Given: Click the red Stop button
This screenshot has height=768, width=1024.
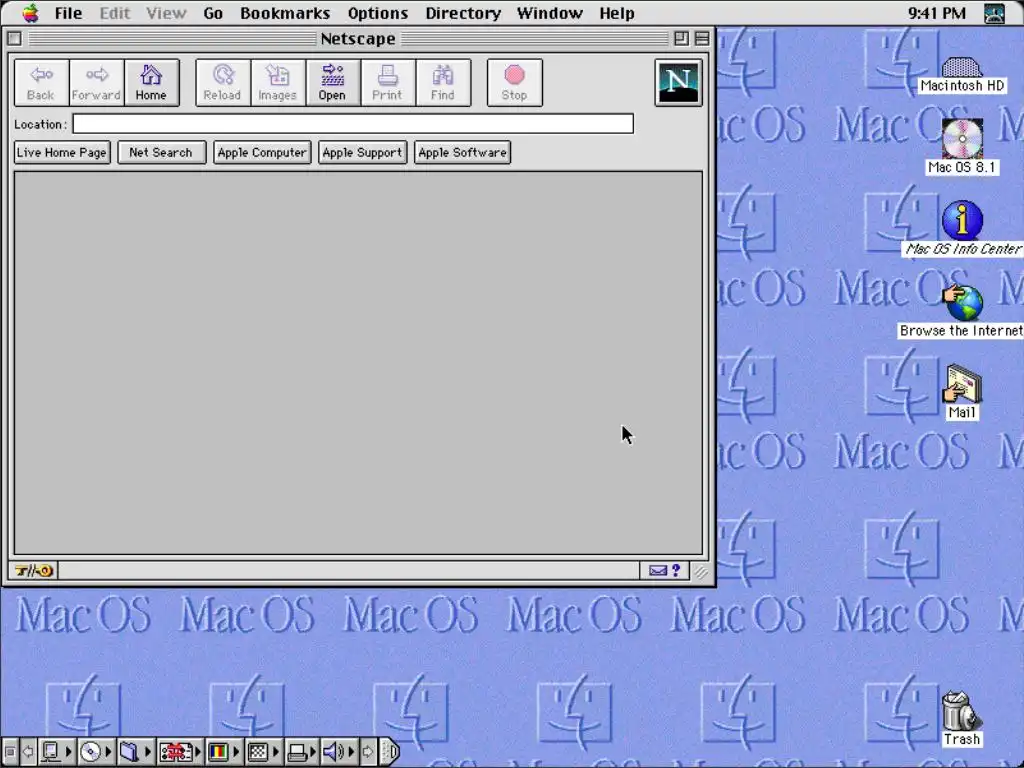Looking at the screenshot, I should [x=515, y=82].
